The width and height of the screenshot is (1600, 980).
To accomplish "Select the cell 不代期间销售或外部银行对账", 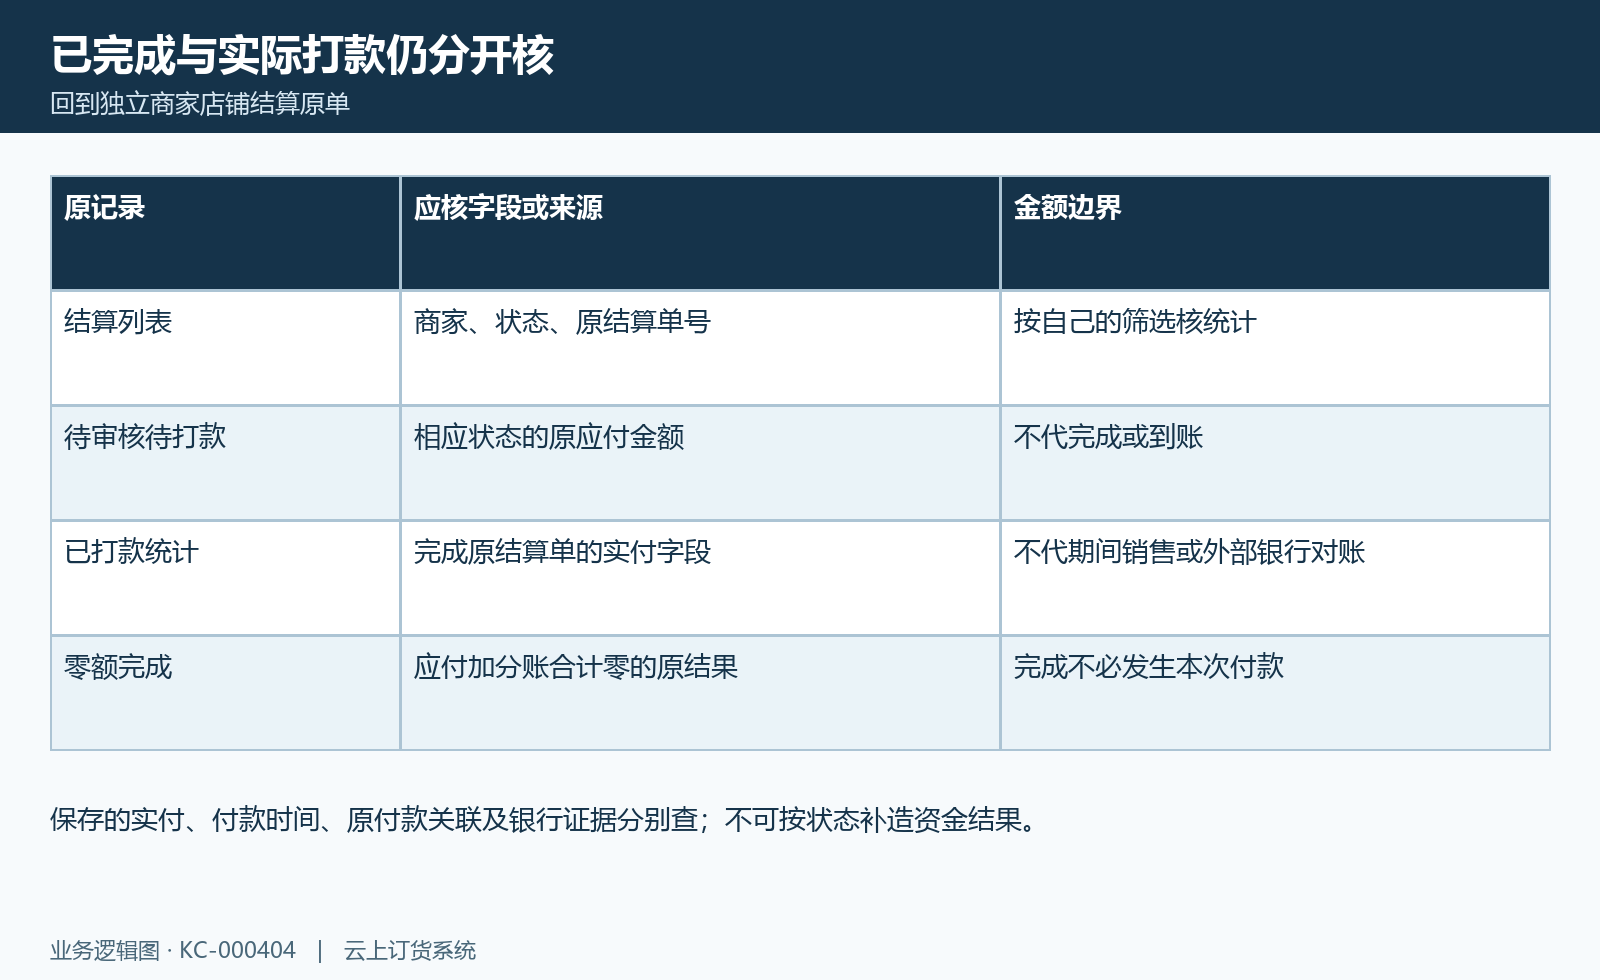I will click(1275, 578).
